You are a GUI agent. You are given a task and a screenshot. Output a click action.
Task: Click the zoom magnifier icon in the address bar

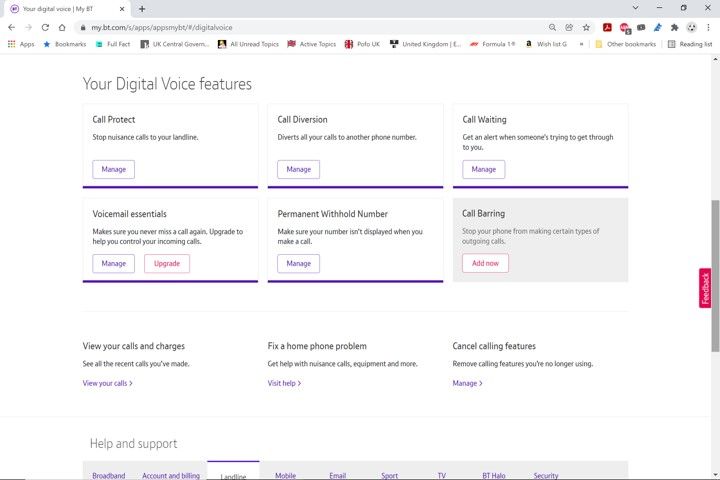[x=553, y=28]
